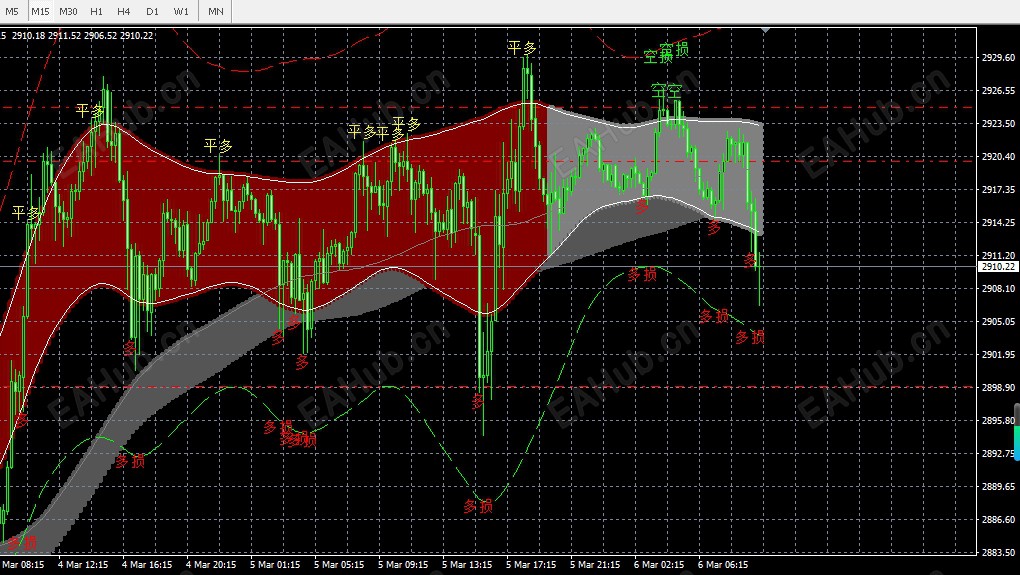Image resolution: width=1020 pixels, height=575 pixels.
Task: Click time axis label 6 Mar 06:15
Action: coord(723,565)
